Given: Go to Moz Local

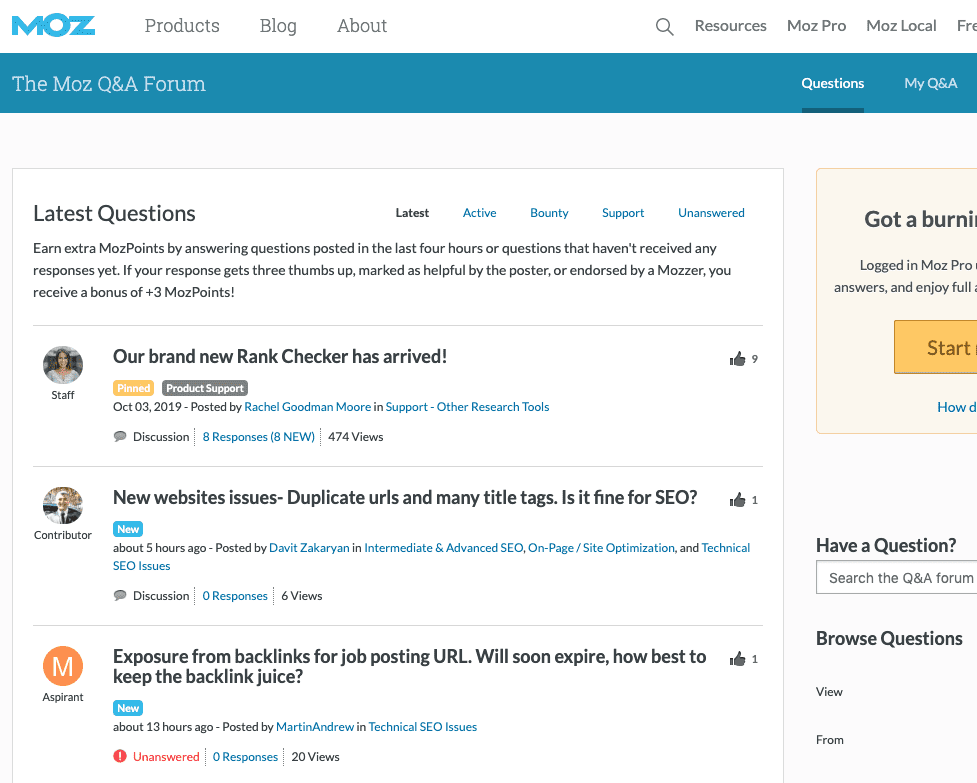Looking at the screenshot, I should [901, 26].
